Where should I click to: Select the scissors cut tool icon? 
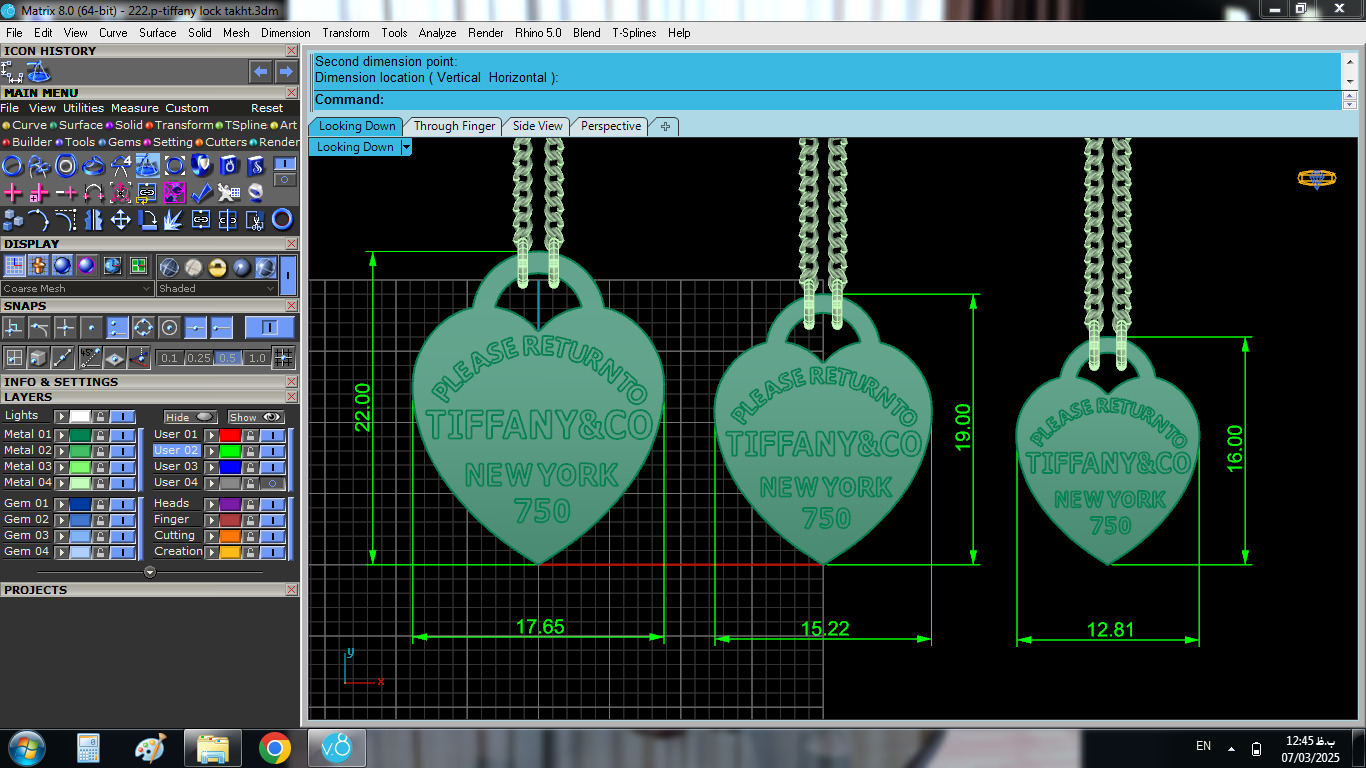click(x=255, y=219)
